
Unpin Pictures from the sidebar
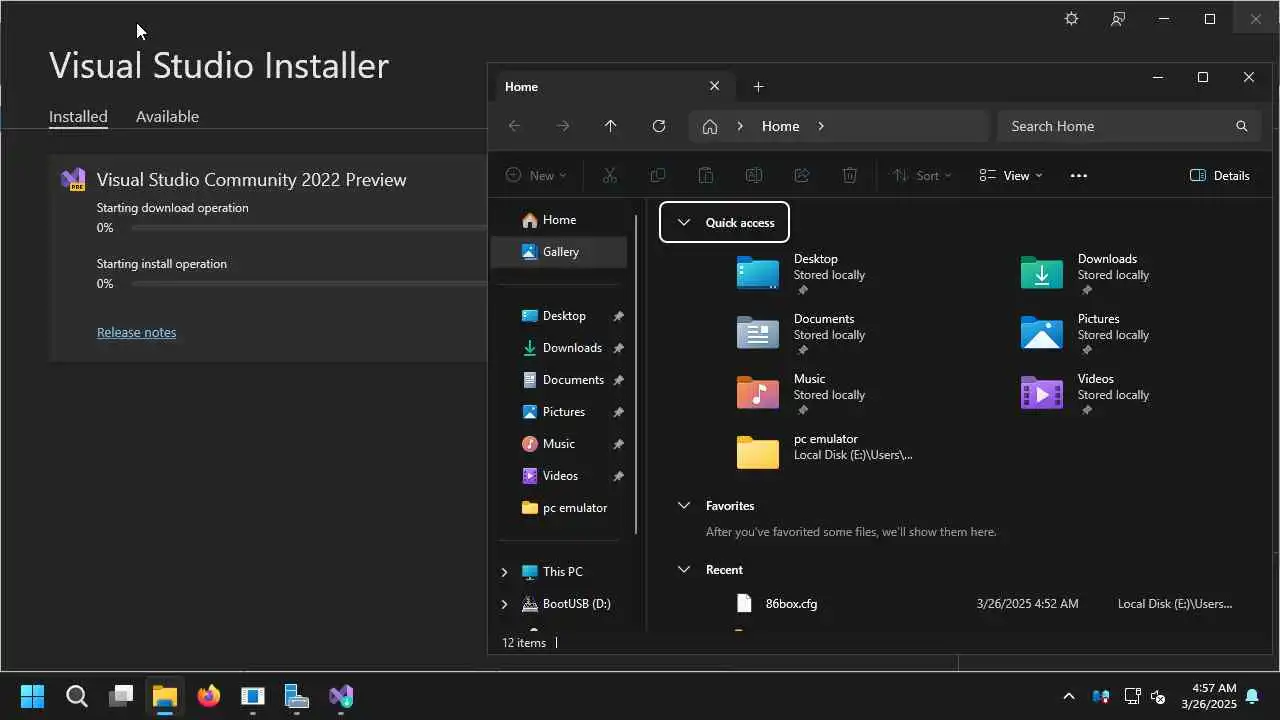[x=618, y=412]
